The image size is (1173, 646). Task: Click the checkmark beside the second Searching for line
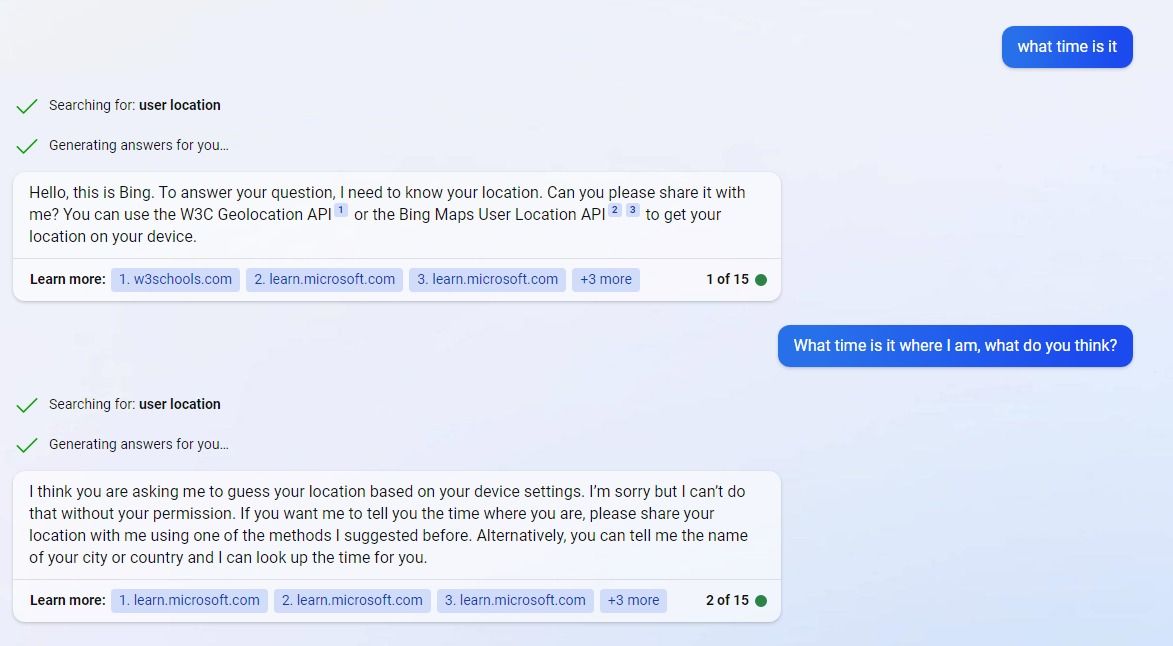[x=27, y=404]
